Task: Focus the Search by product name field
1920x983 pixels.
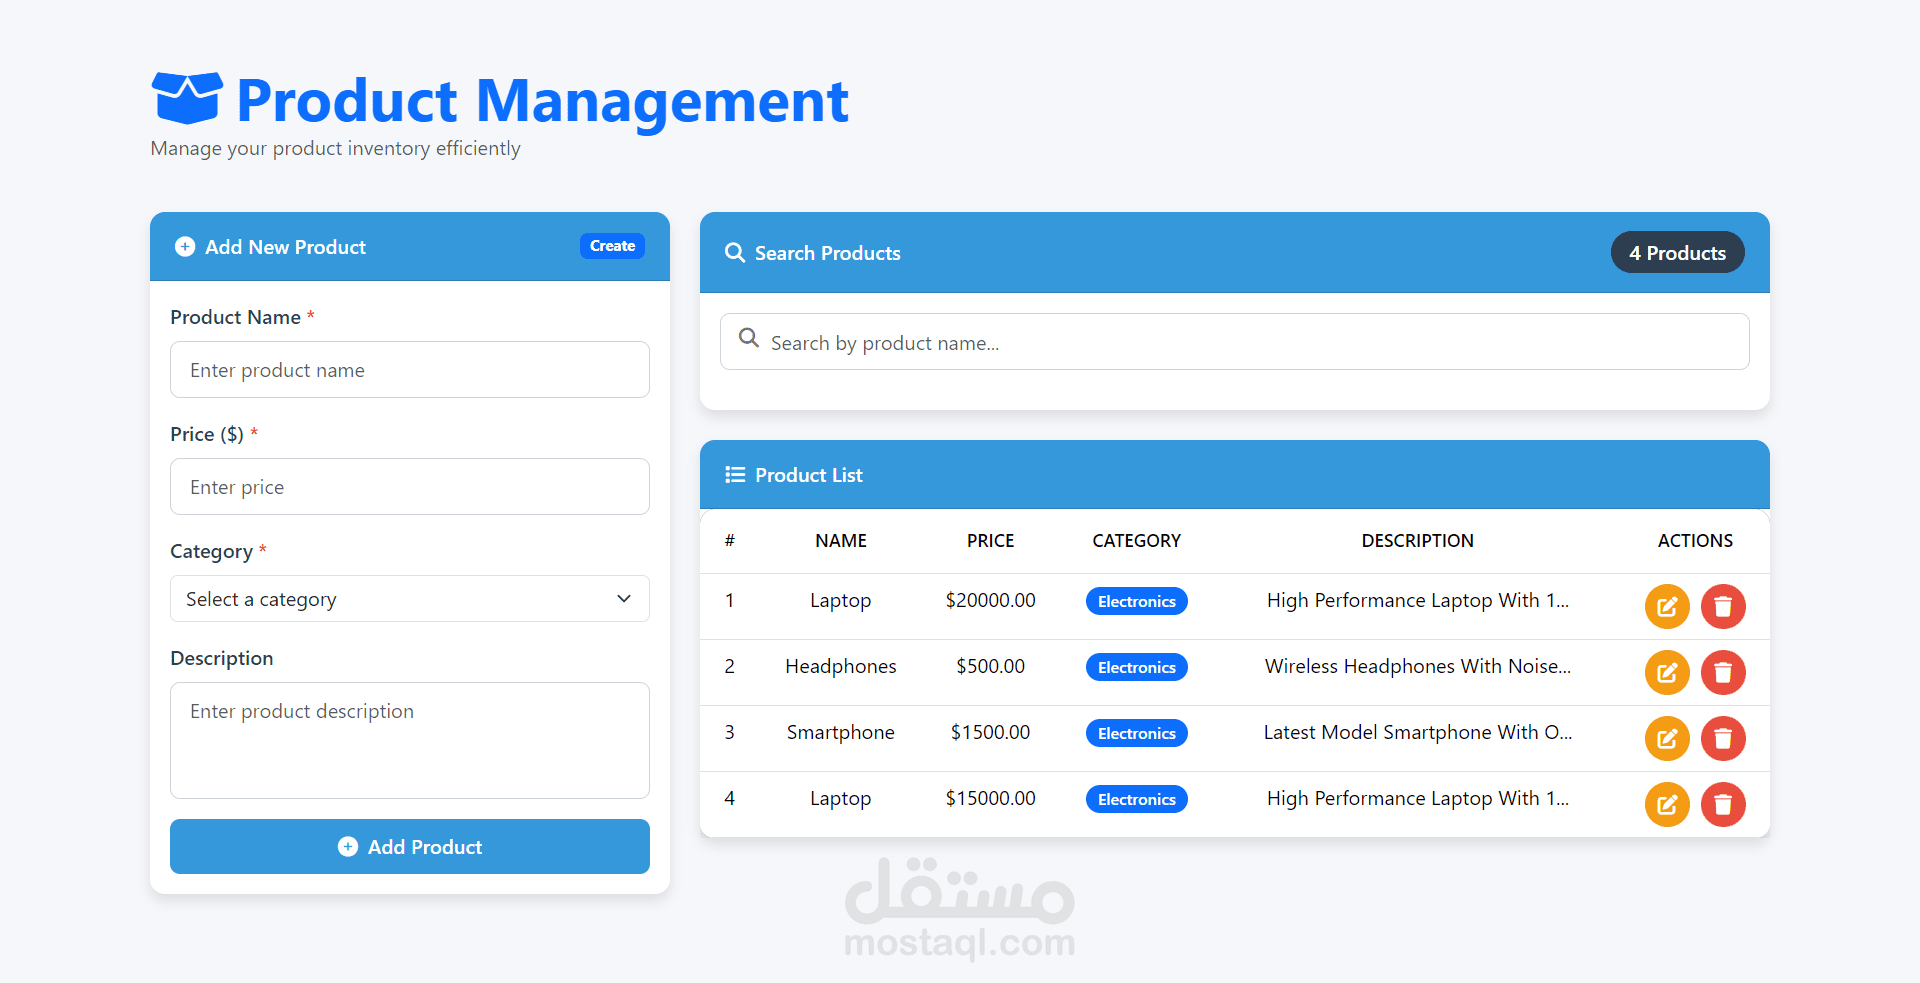Action: pyautogui.click(x=1235, y=342)
